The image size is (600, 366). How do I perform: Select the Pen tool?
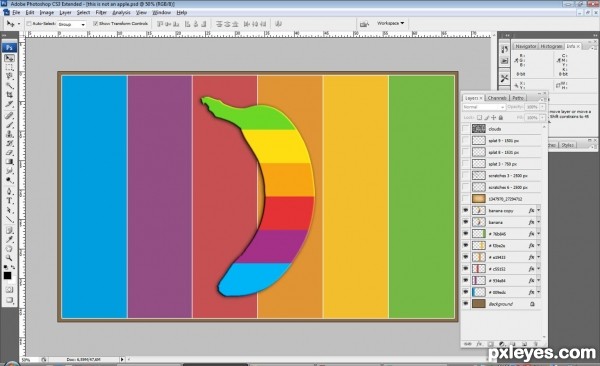pyautogui.click(x=9, y=191)
